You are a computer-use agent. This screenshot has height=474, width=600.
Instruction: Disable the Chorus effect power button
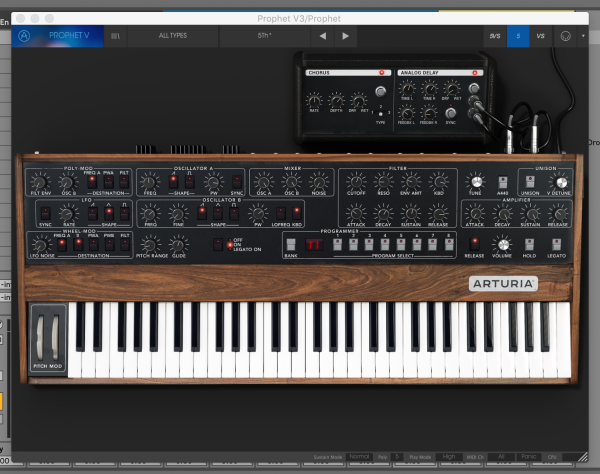(x=381, y=73)
